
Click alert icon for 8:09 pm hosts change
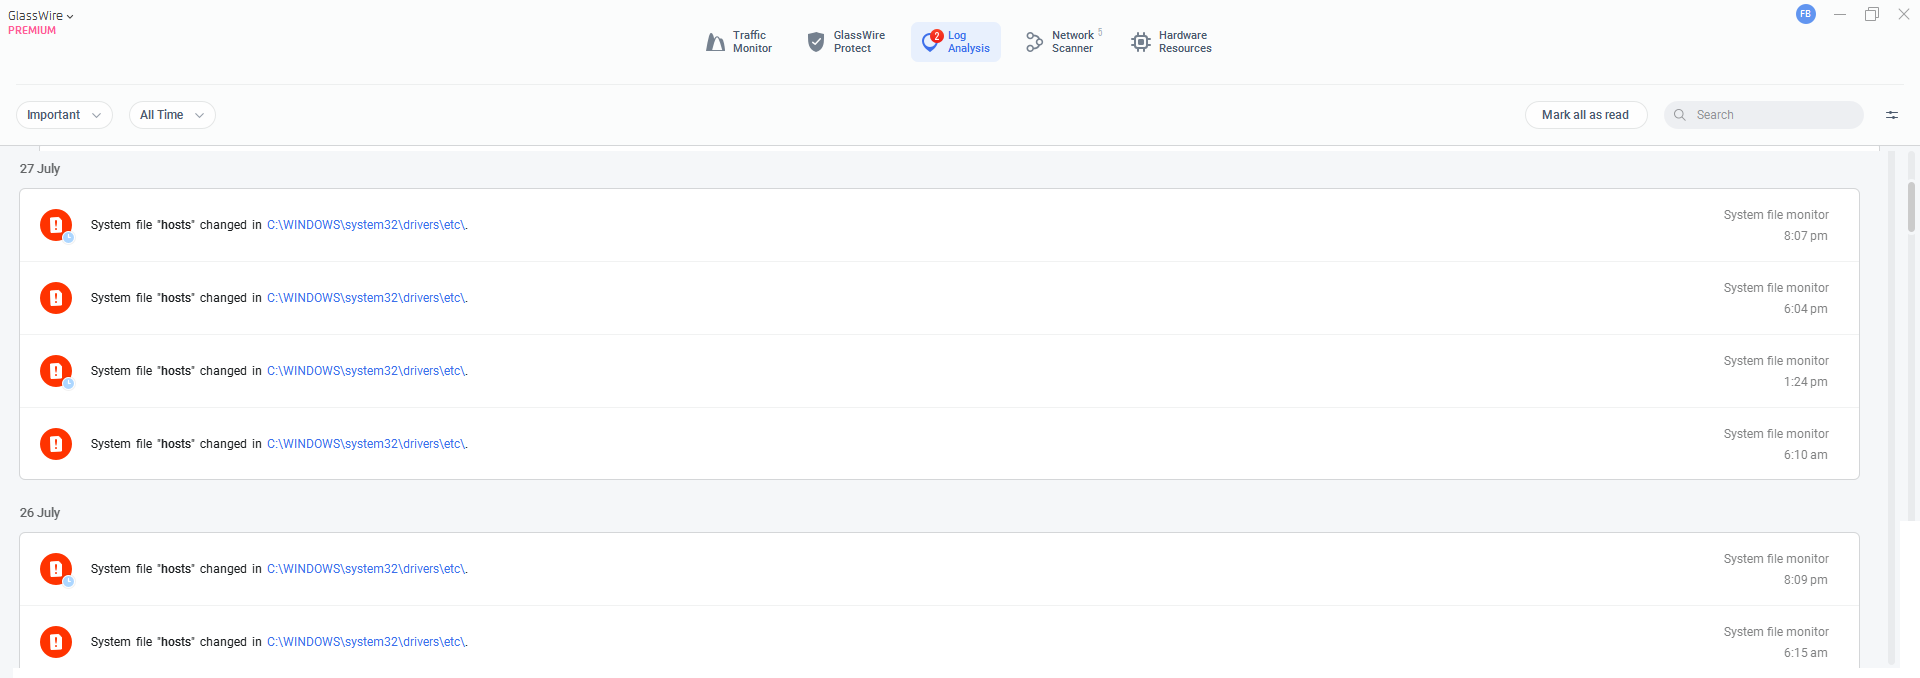coord(56,569)
